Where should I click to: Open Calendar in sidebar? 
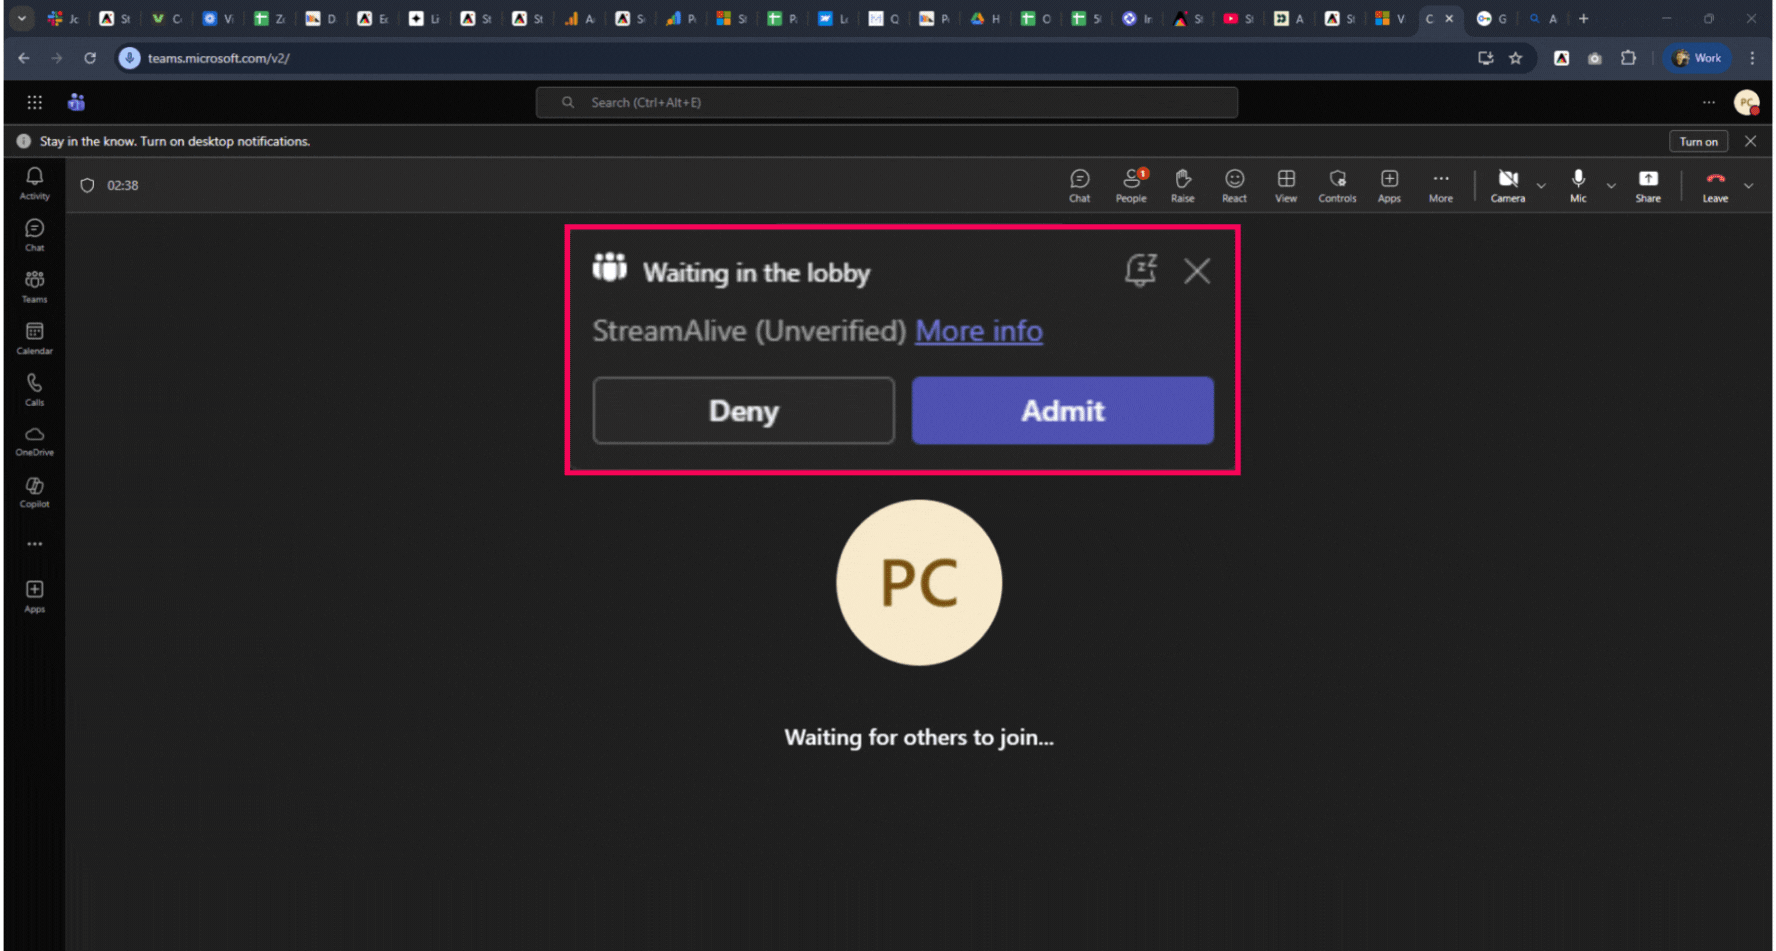pyautogui.click(x=35, y=338)
